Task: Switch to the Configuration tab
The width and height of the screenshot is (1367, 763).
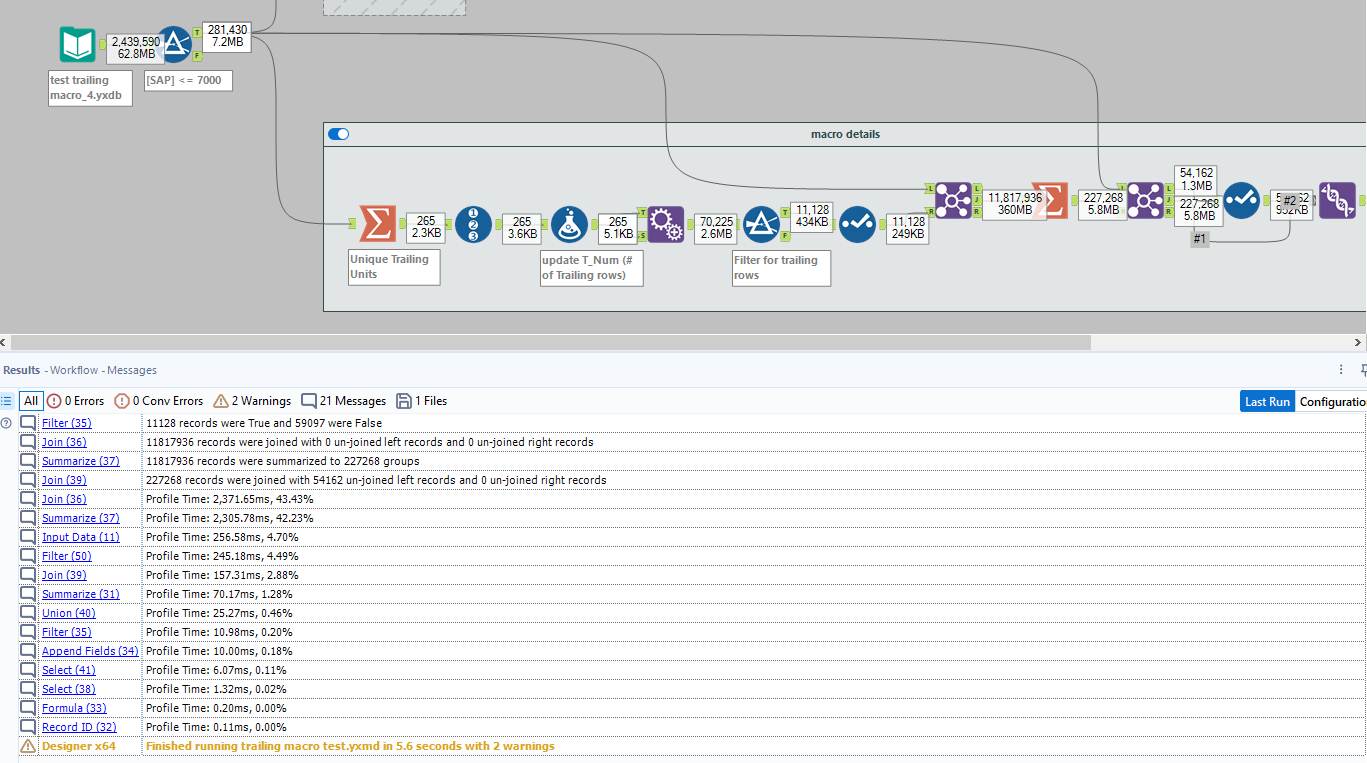Action: [1334, 401]
